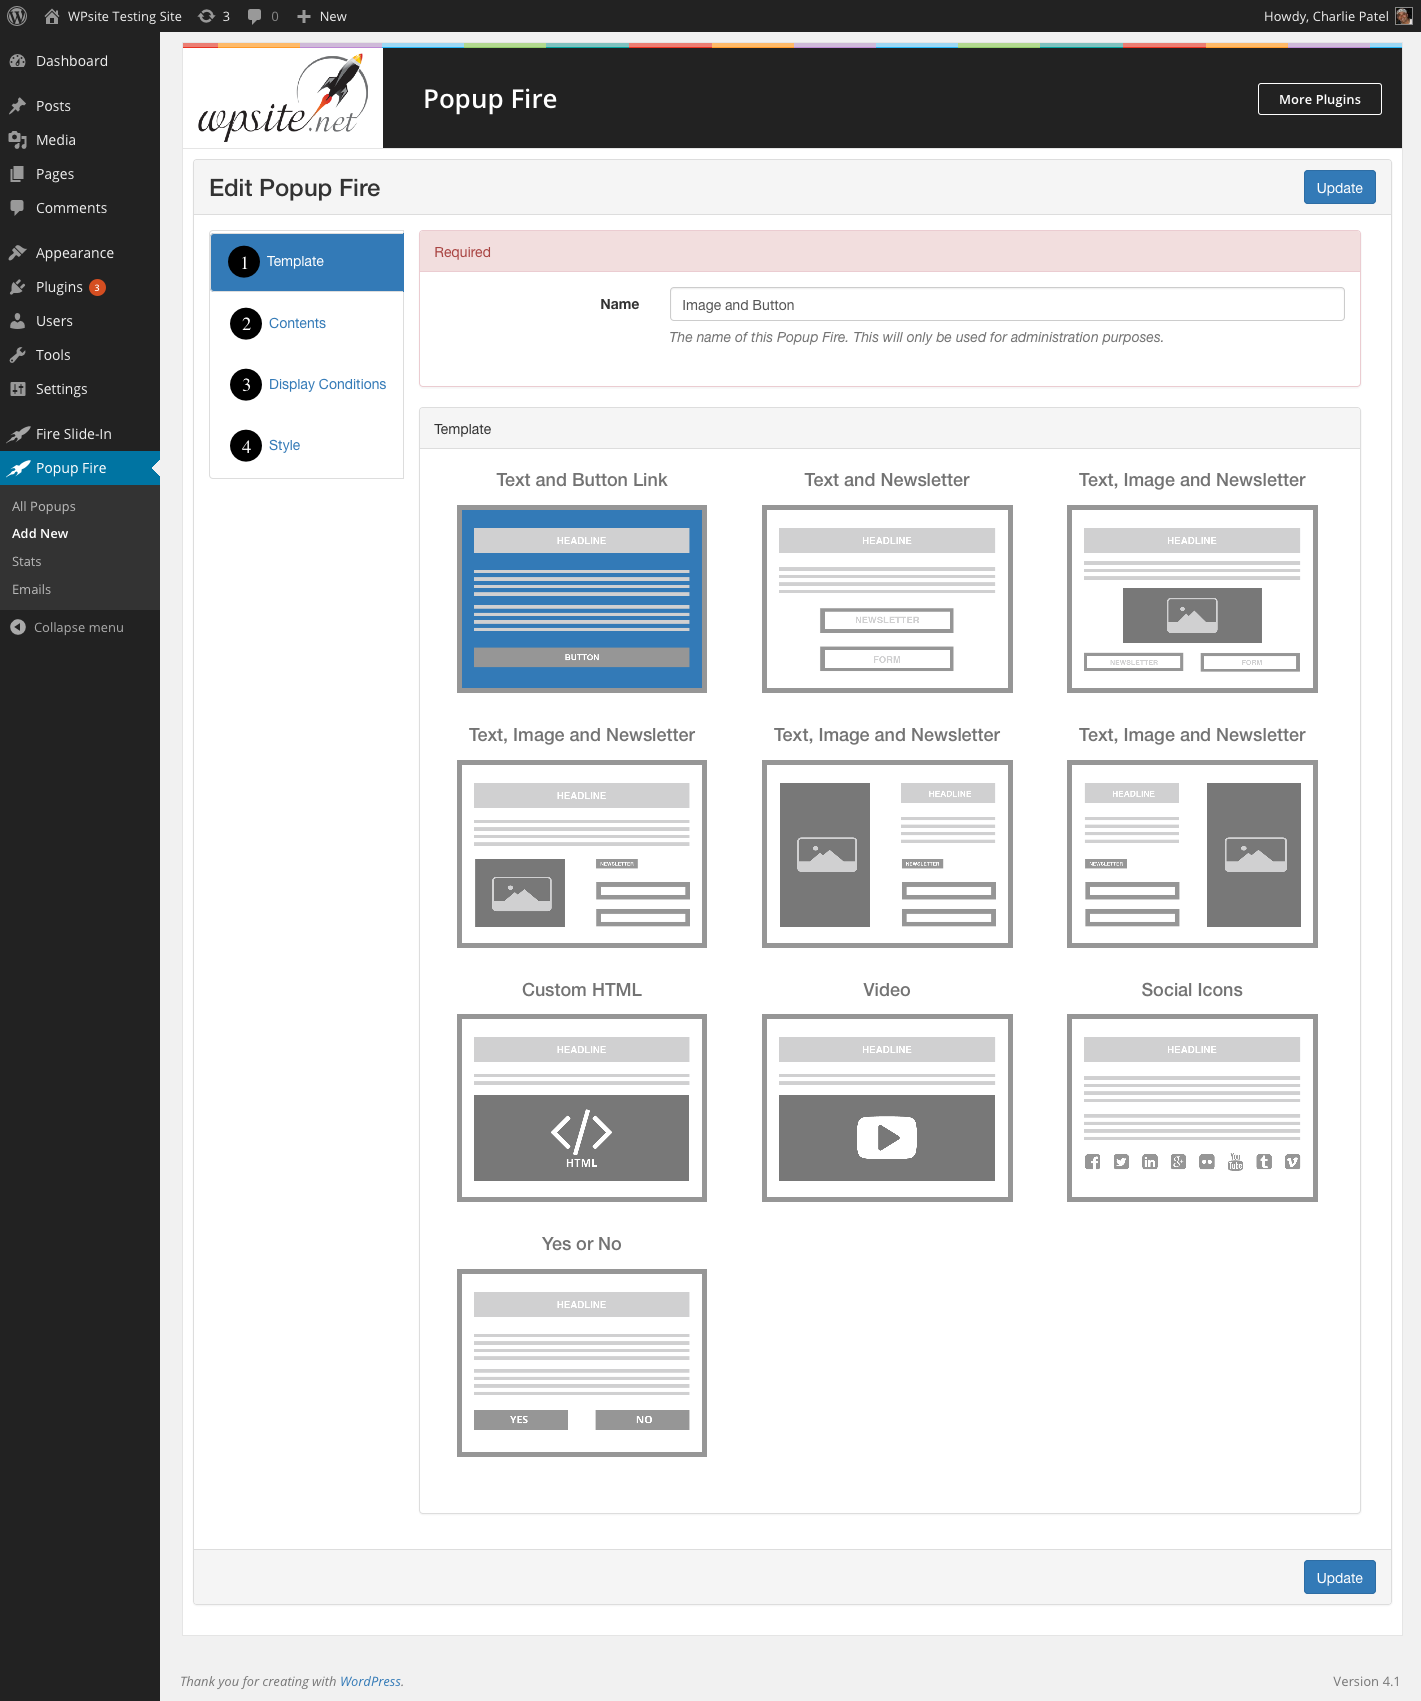Open Stats submenu item
Image resolution: width=1421 pixels, height=1701 pixels.
(x=27, y=562)
